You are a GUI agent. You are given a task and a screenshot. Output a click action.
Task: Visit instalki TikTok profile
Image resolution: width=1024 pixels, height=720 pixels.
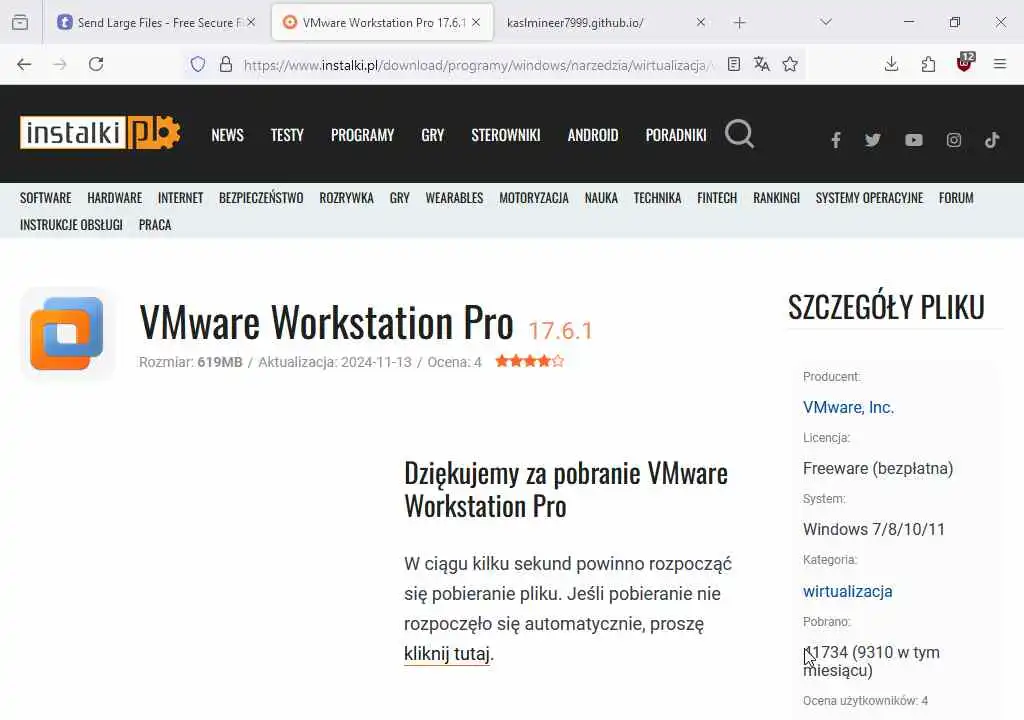coord(992,140)
